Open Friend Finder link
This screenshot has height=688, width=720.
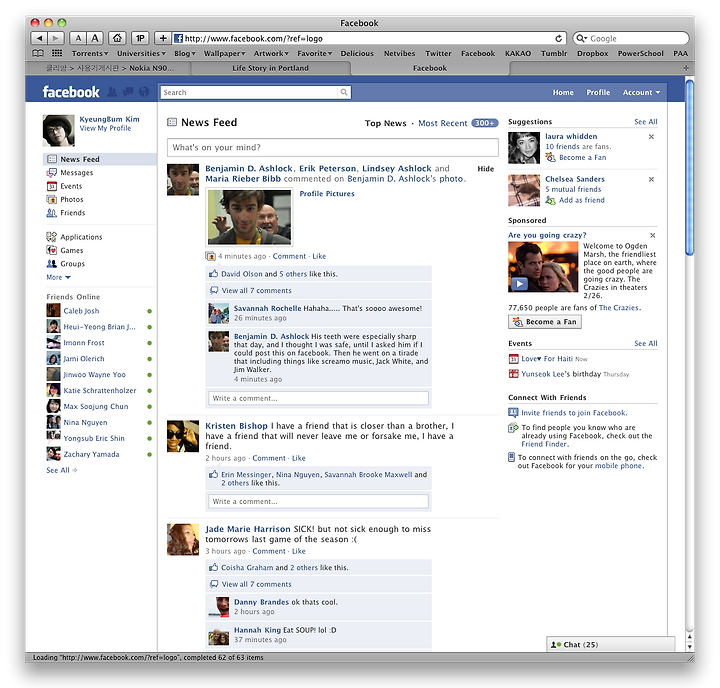pos(545,444)
